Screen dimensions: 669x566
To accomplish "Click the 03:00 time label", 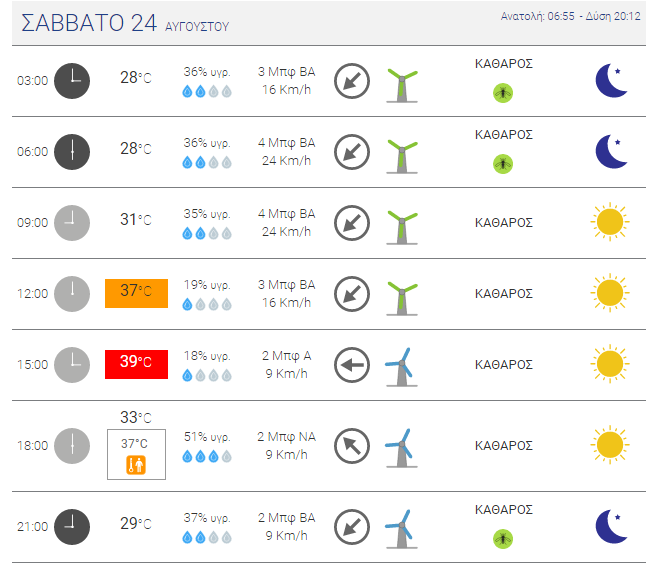I will [32, 81].
